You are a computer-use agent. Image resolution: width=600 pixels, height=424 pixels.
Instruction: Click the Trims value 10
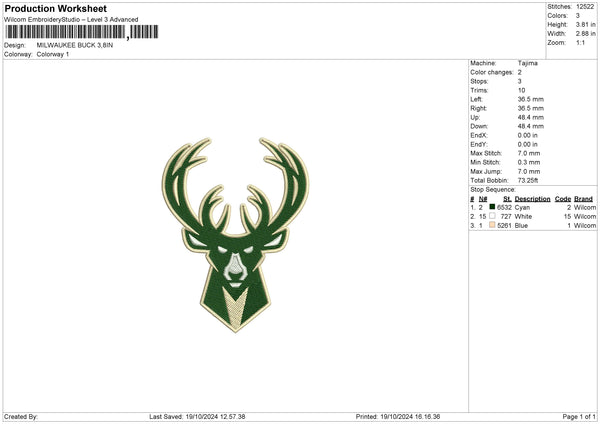click(521, 90)
